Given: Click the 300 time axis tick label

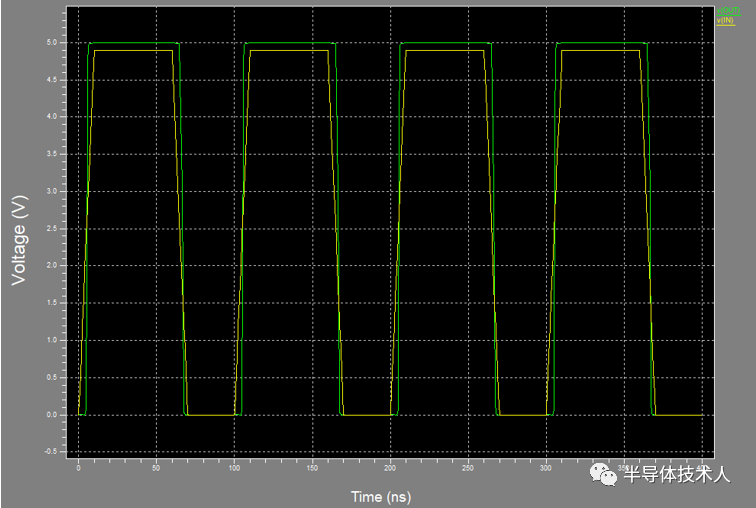Looking at the screenshot, I should point(546,468).
